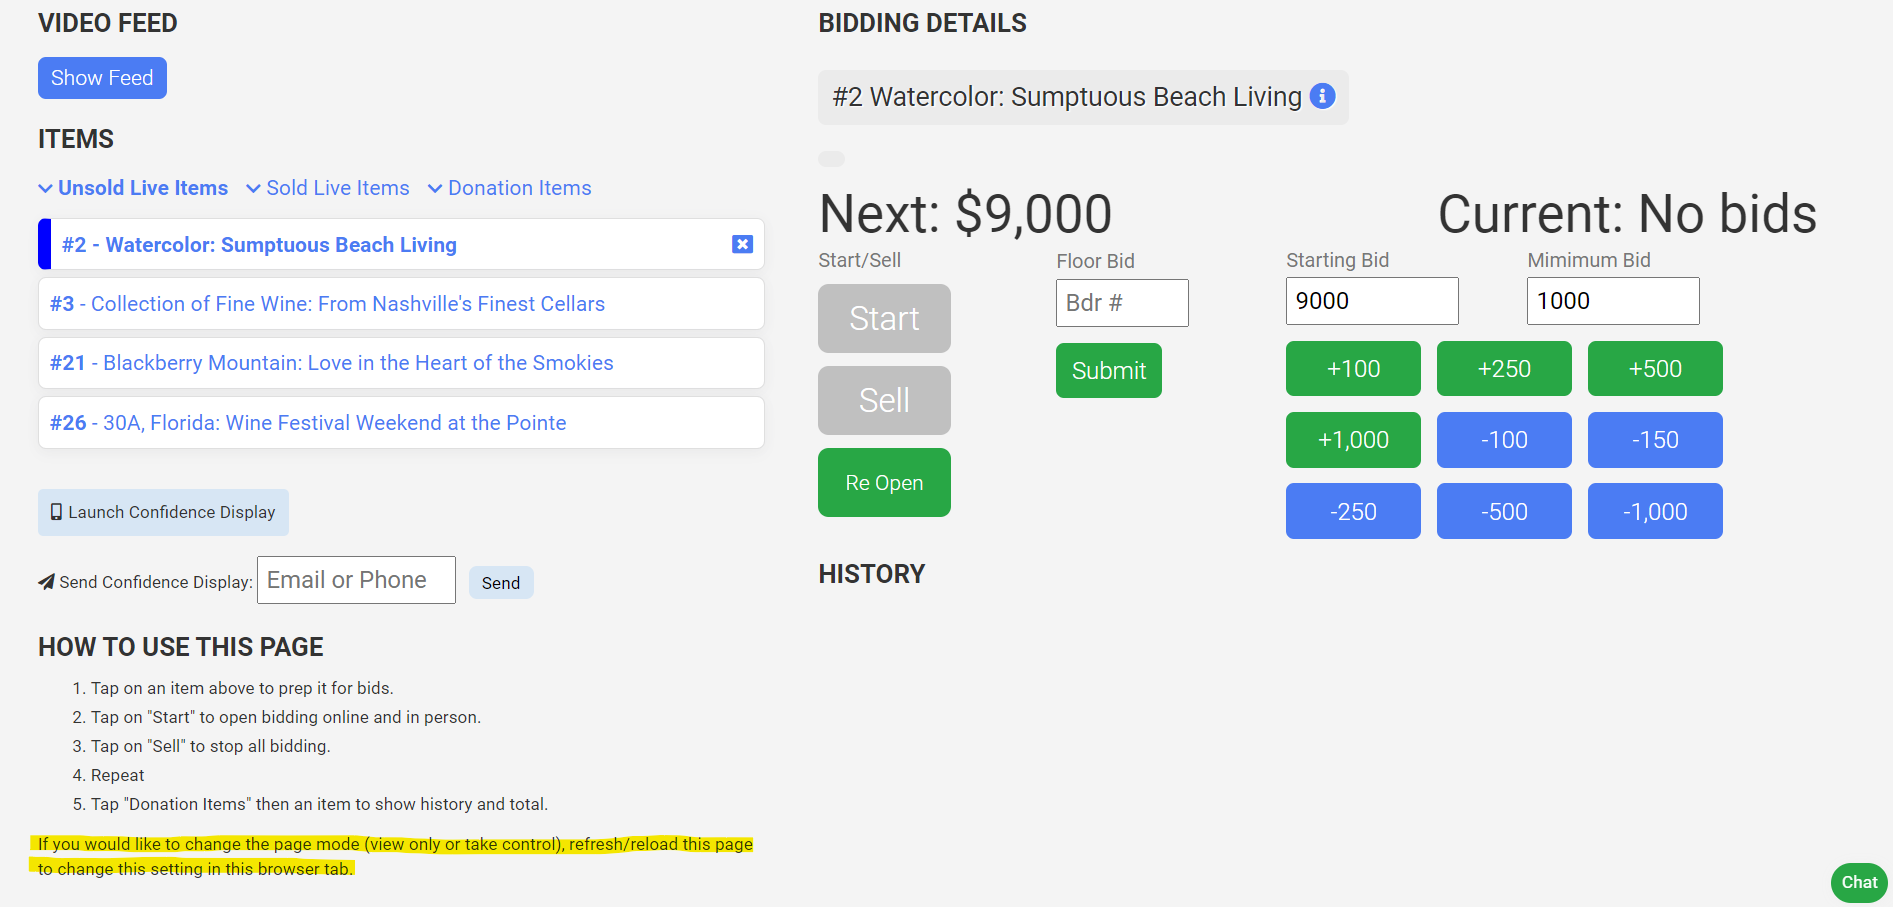Click the paper plane Send Confidence icon
Viewport: 1893px width, 907px height.
tap(46, 582)
